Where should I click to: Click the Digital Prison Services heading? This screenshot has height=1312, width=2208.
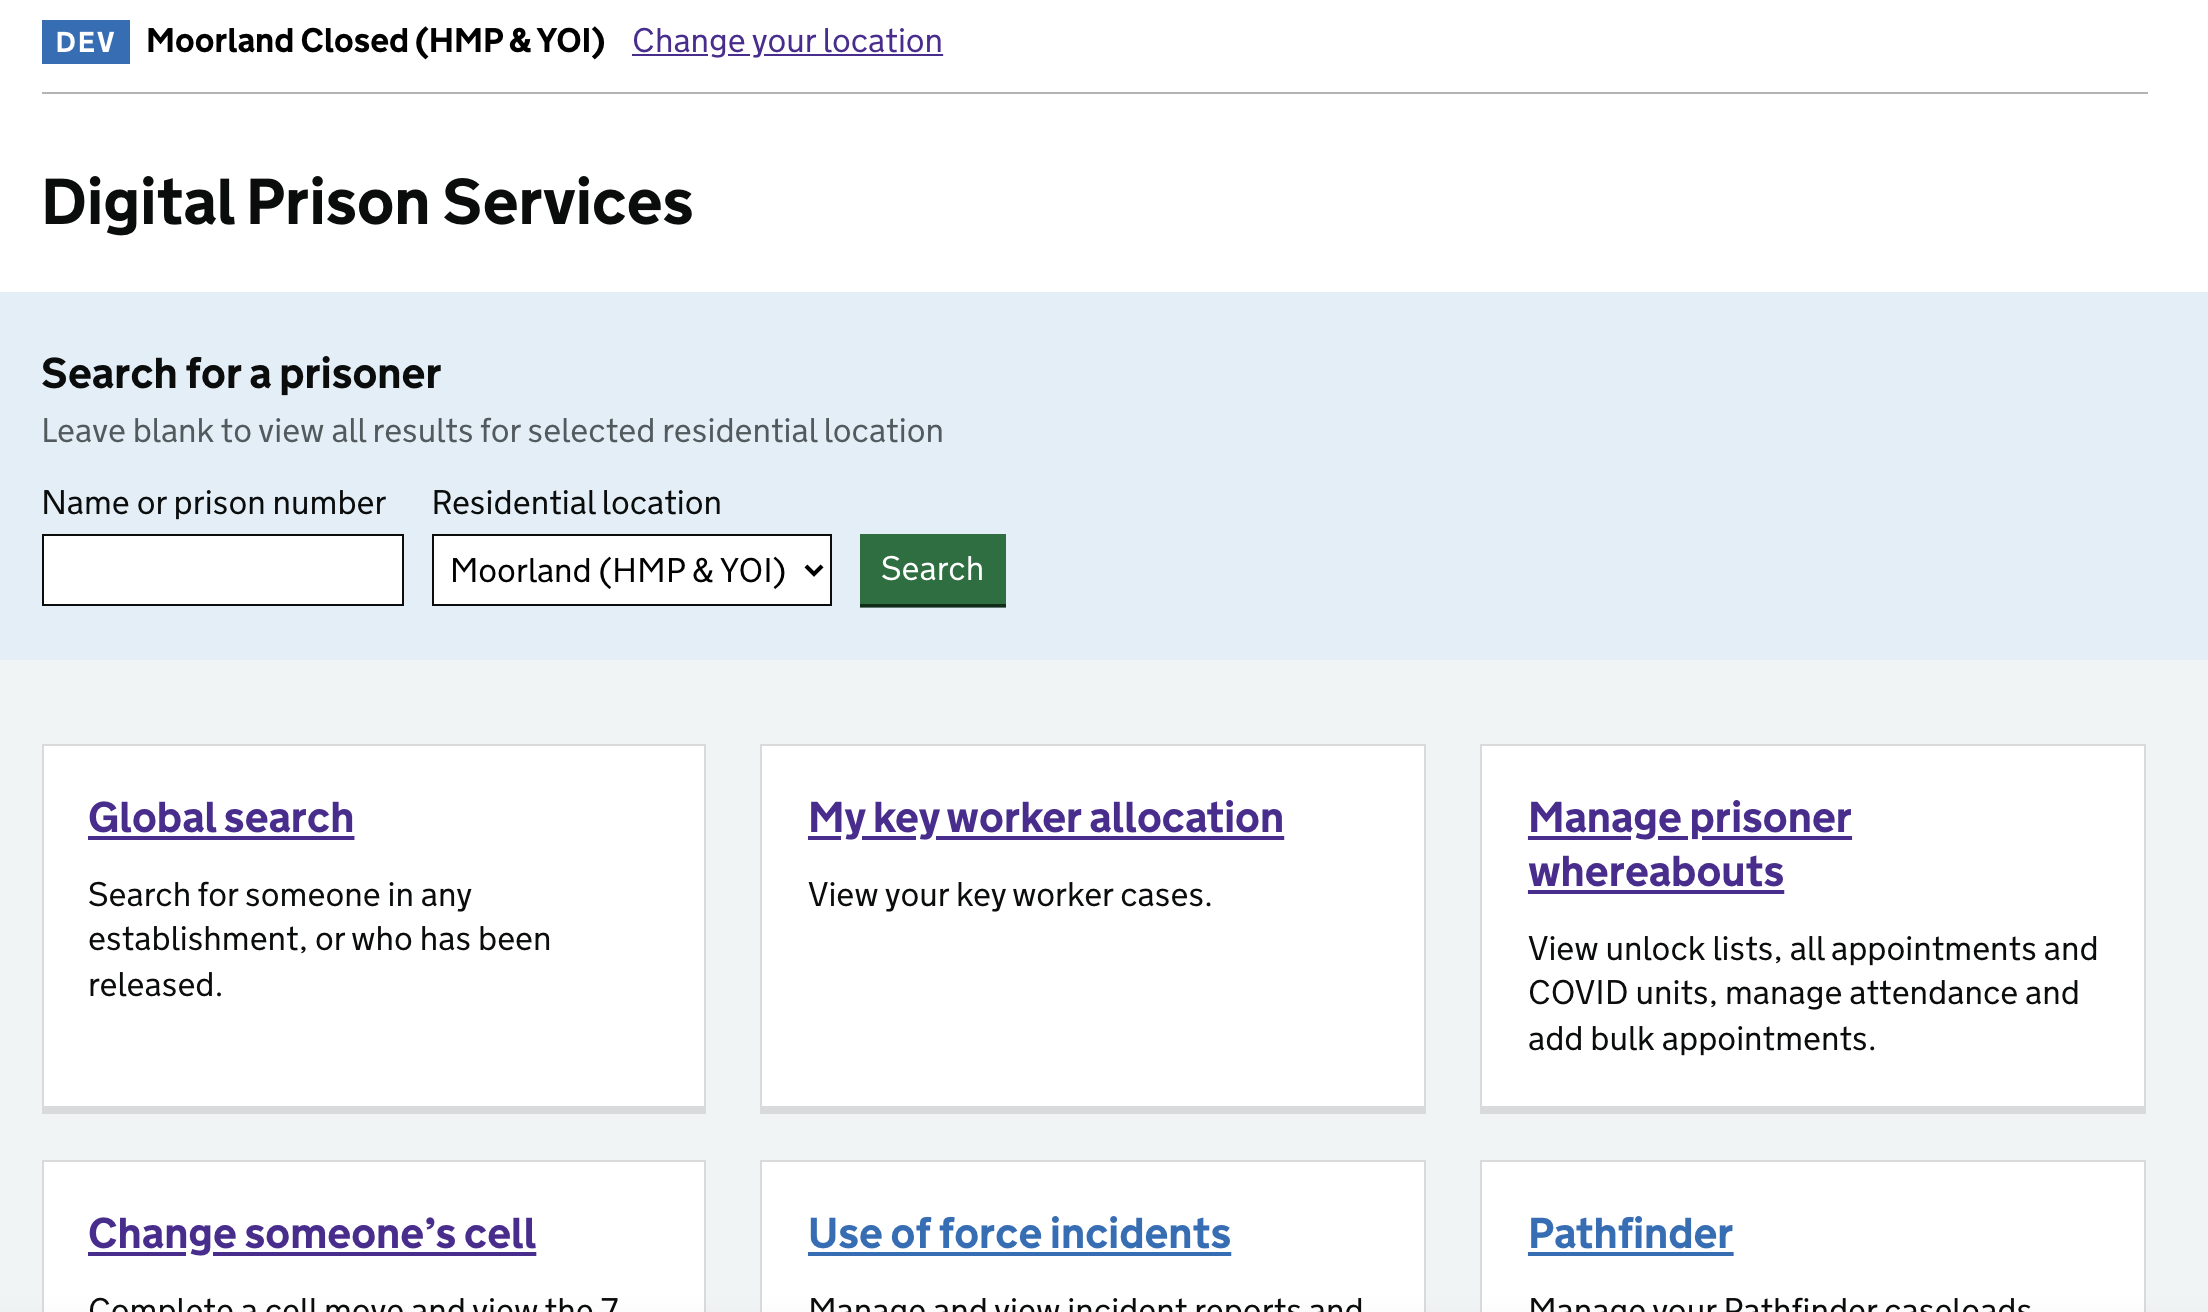367,203
